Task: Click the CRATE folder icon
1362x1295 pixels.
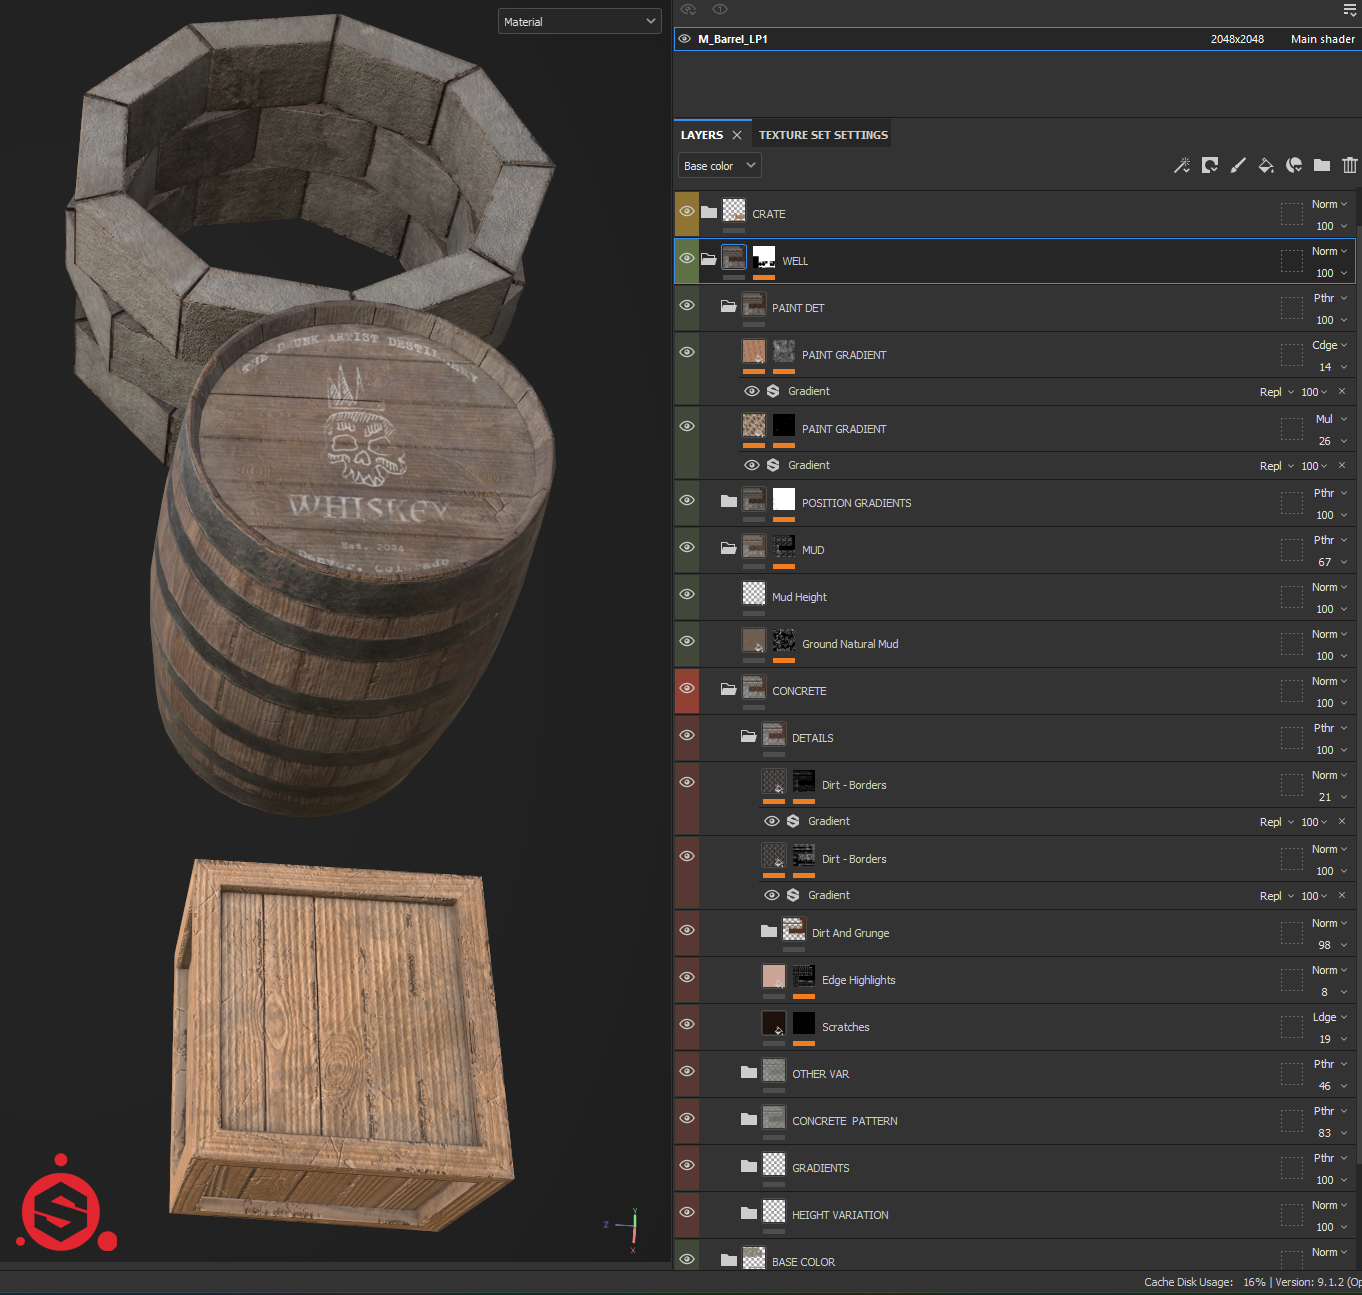Action: [709, 212]
